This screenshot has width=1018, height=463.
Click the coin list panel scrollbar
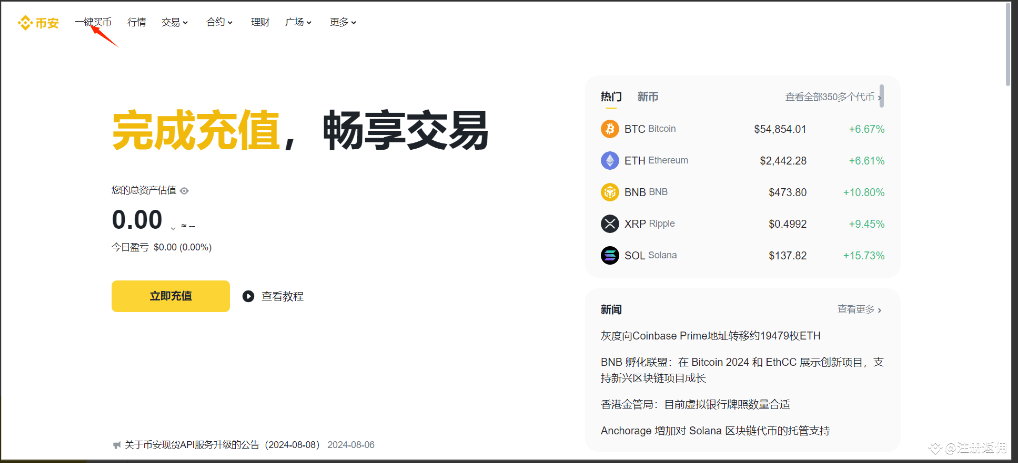pos(882,96)
